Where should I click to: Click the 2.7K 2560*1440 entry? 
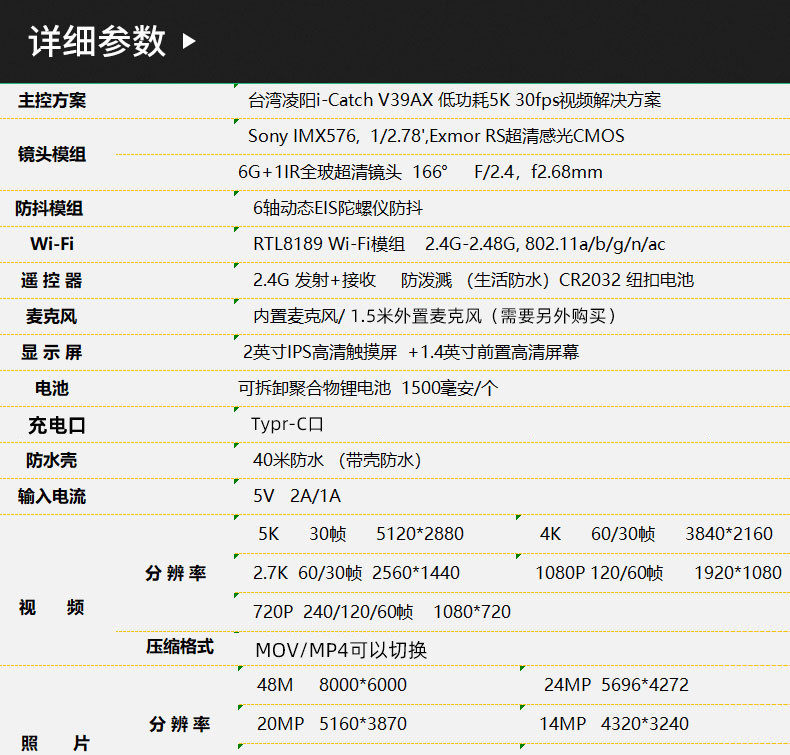pos(356,573)
